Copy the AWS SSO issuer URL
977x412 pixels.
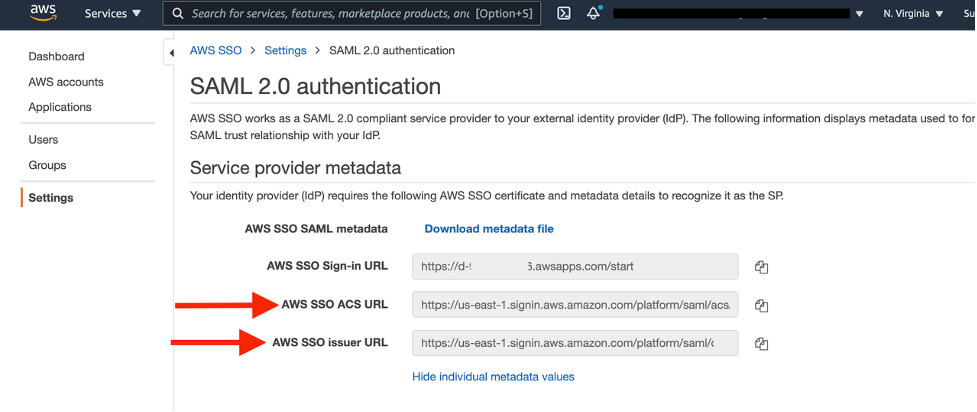tap(761, 343)
